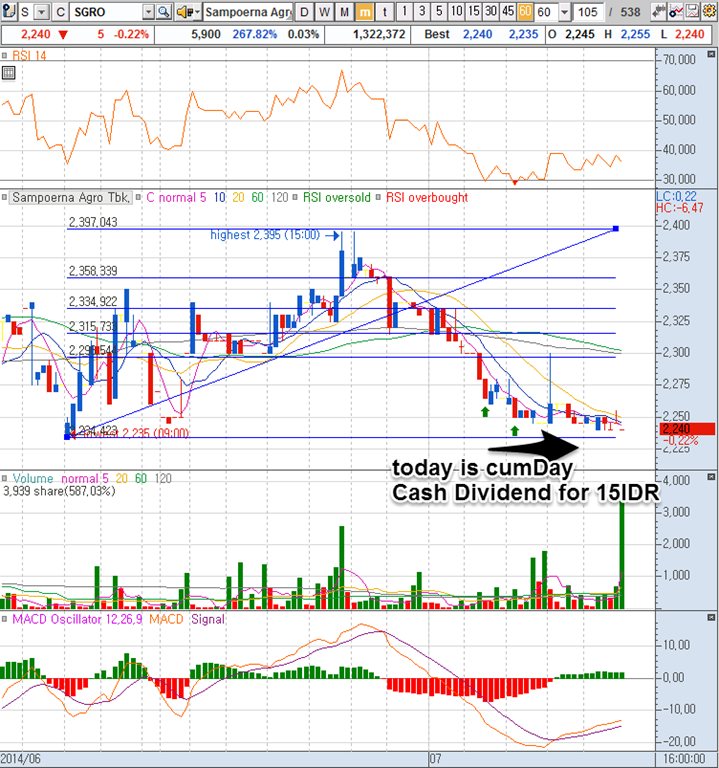Toggle the C normal moving average marker

click(x=138, y=197)
